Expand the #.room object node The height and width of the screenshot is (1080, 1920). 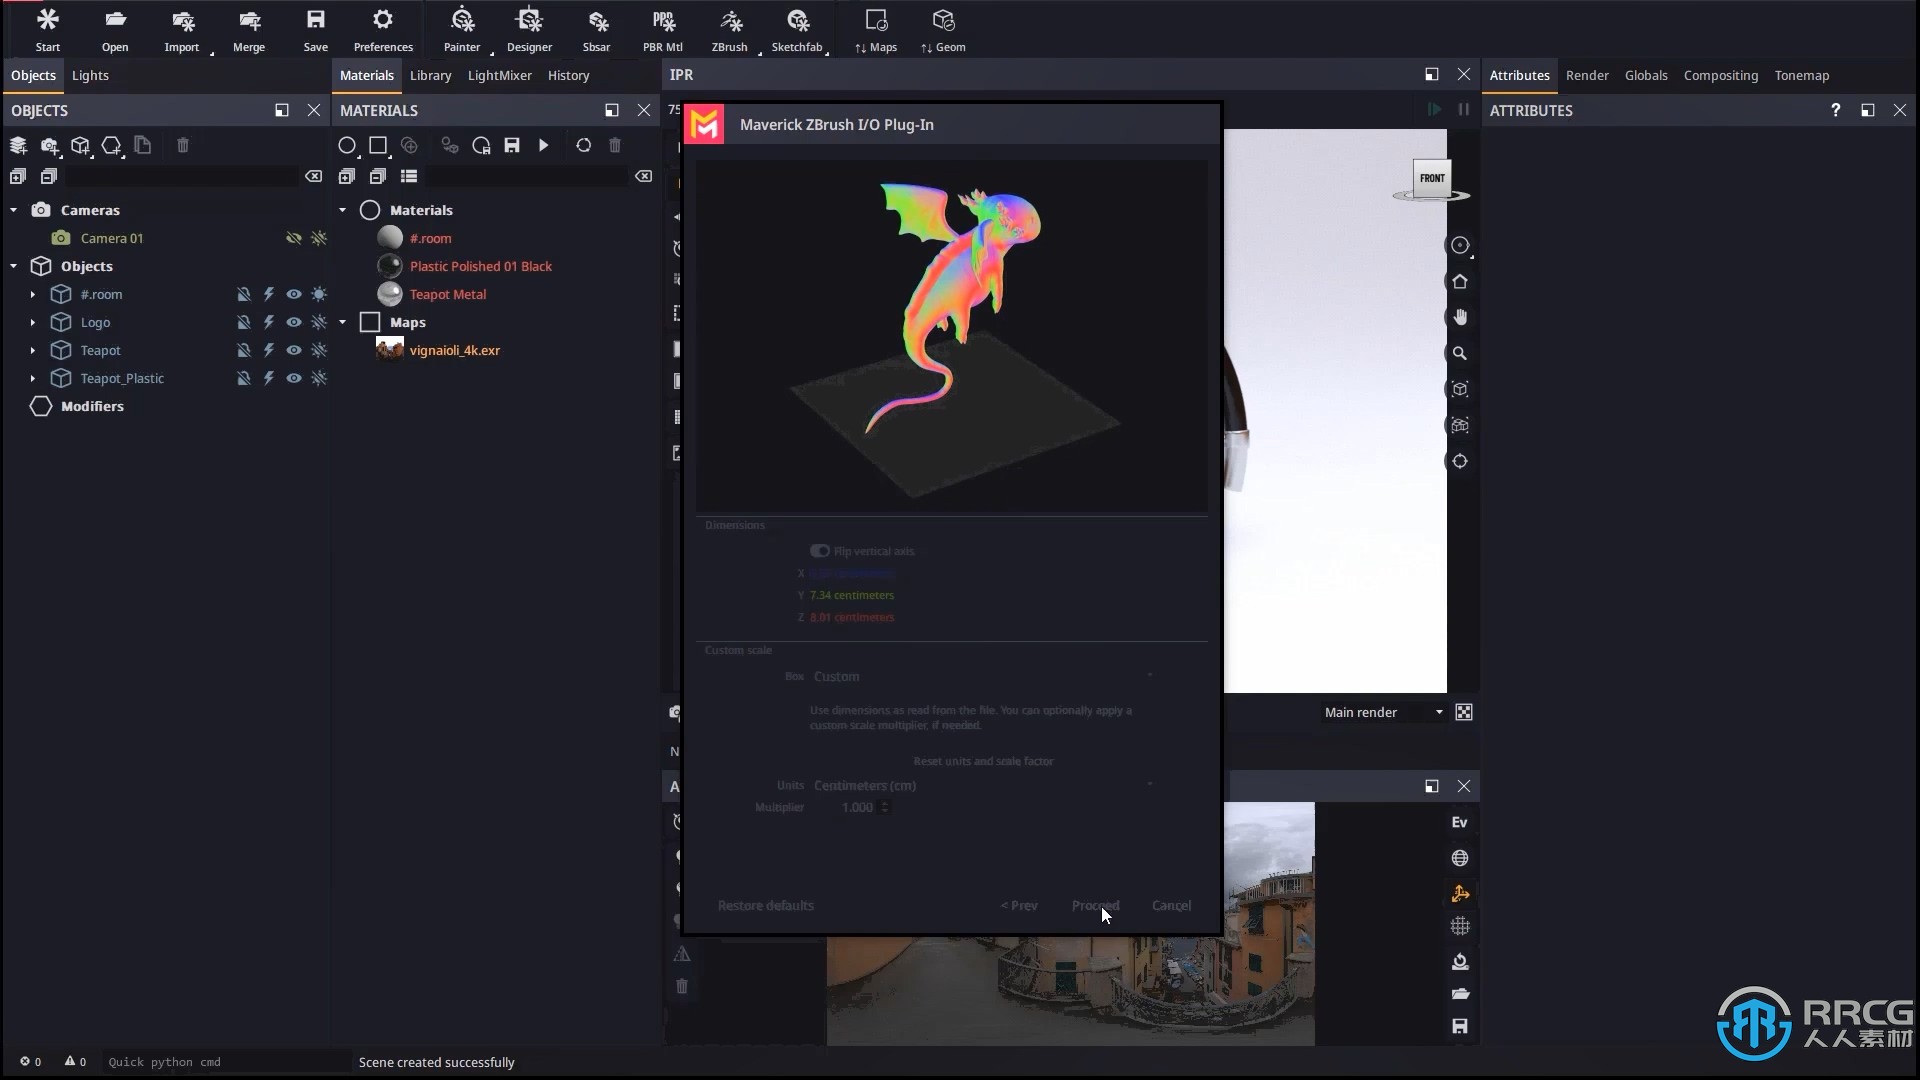(33, 294)
